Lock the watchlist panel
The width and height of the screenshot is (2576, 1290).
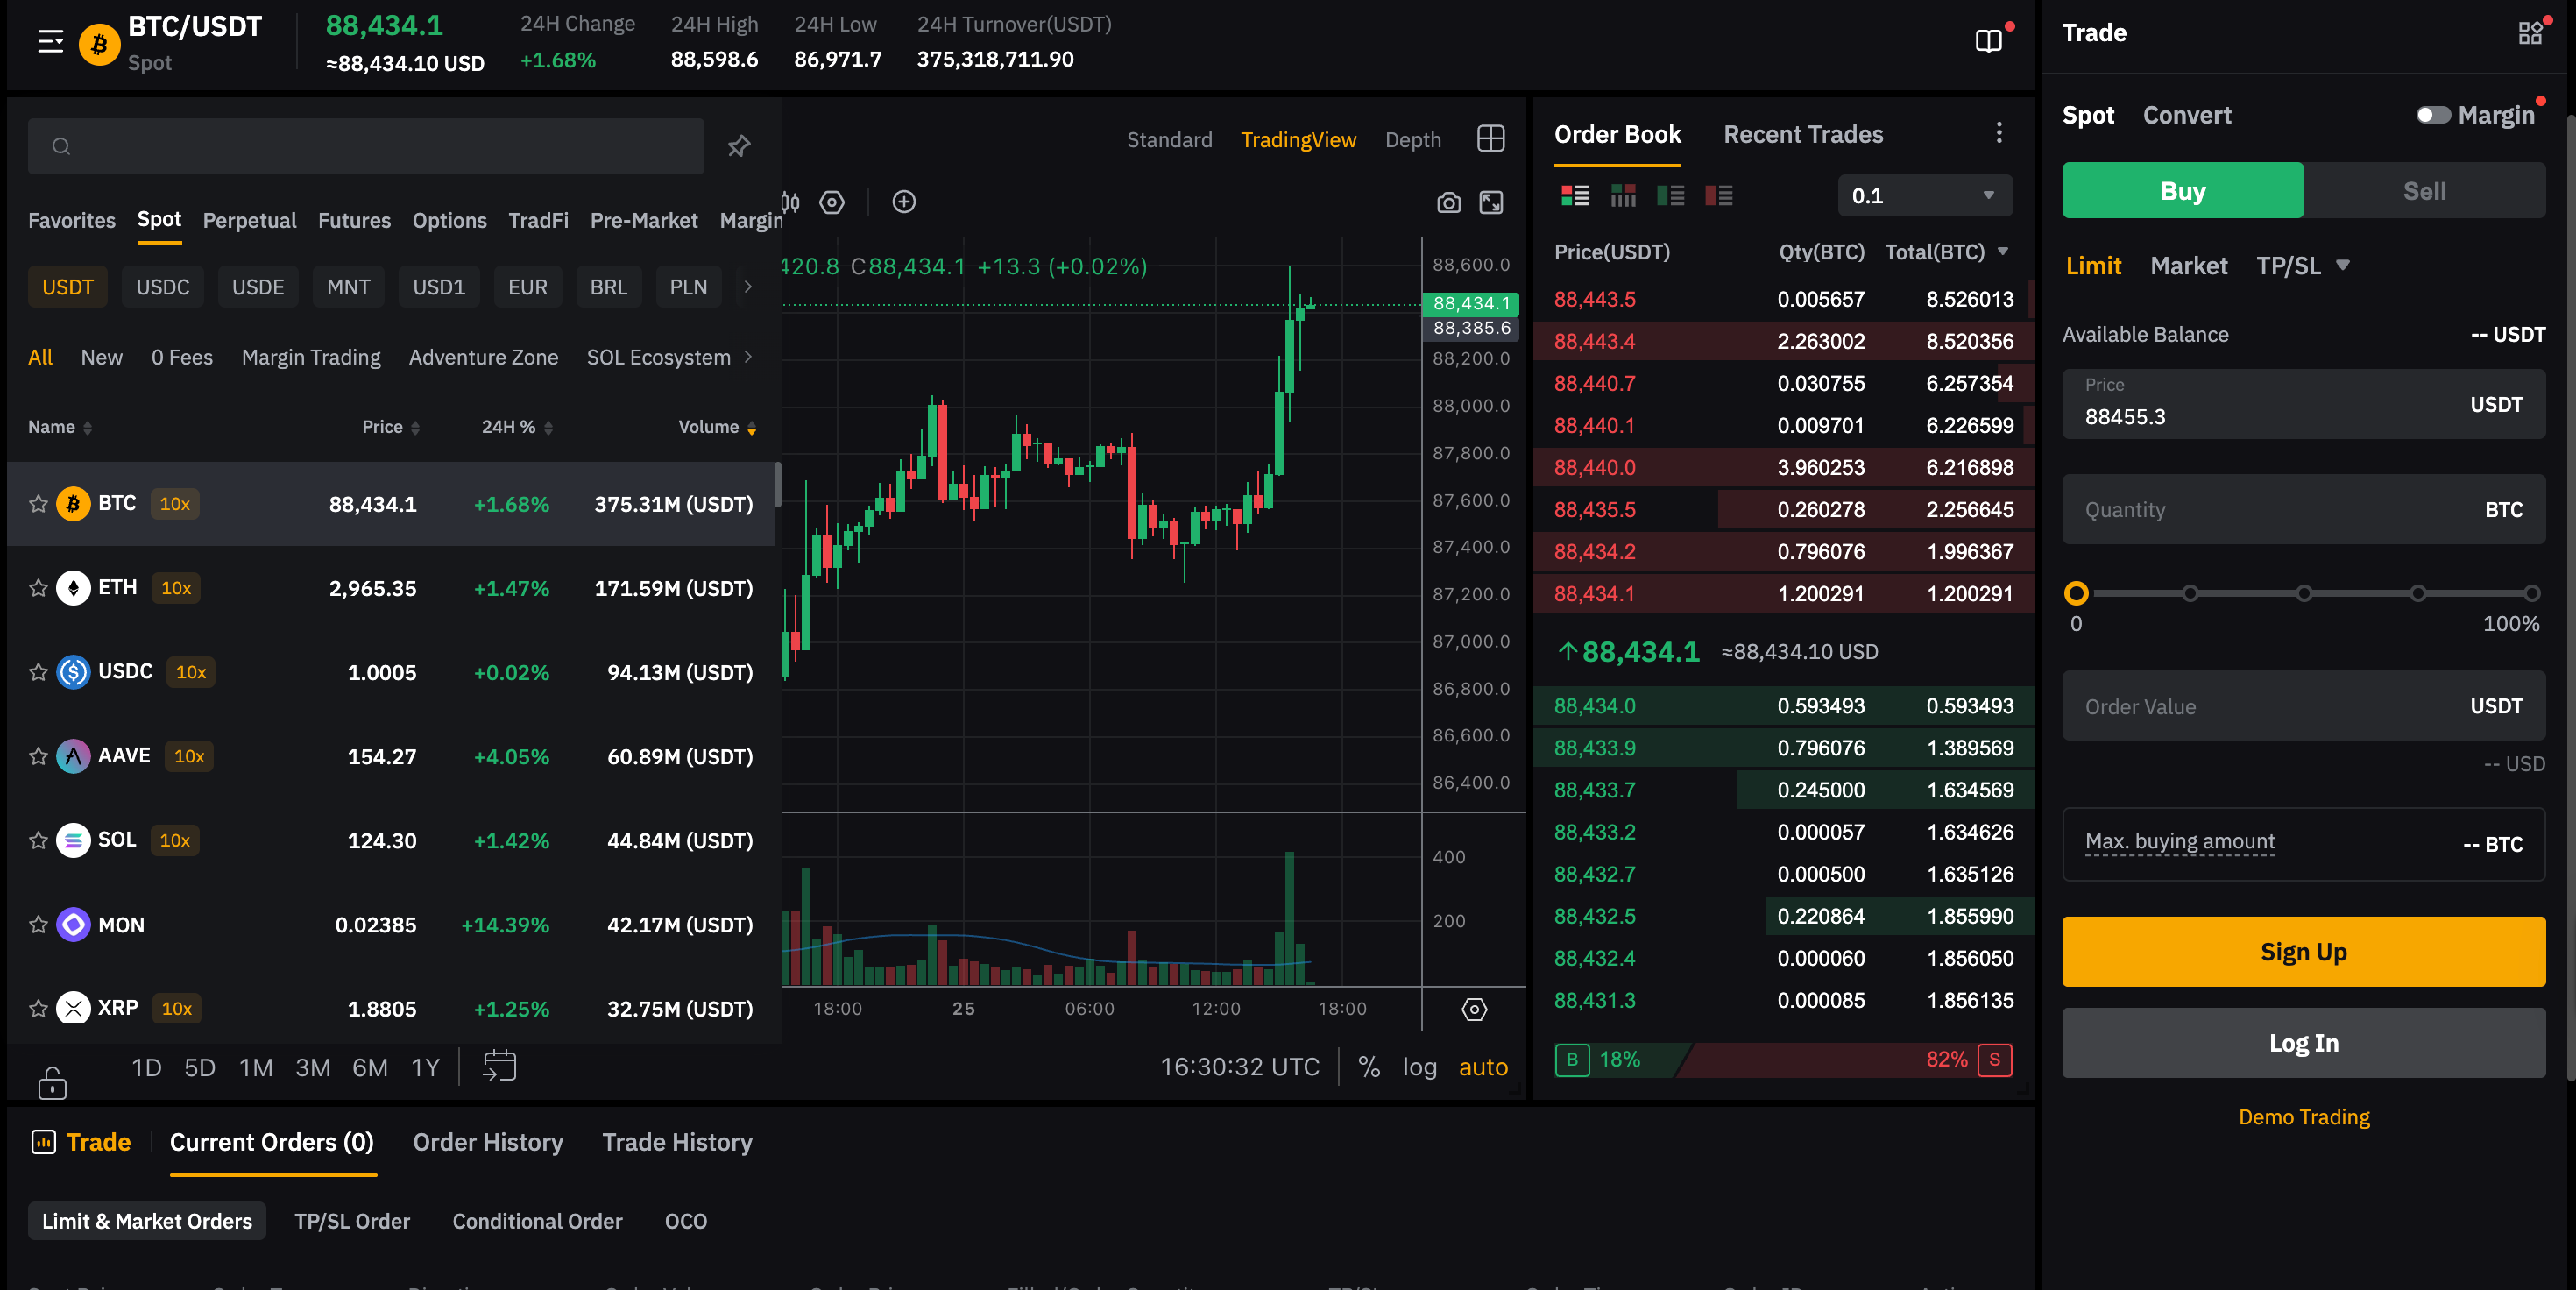coord(51,1082)
